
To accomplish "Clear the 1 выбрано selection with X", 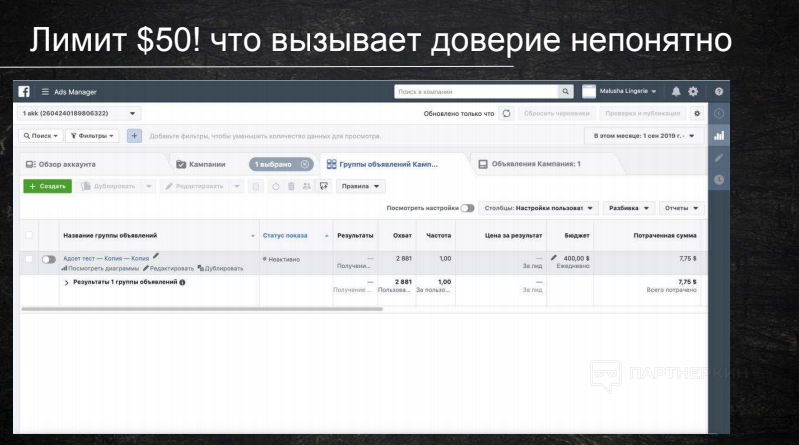I will click(305, 164).
